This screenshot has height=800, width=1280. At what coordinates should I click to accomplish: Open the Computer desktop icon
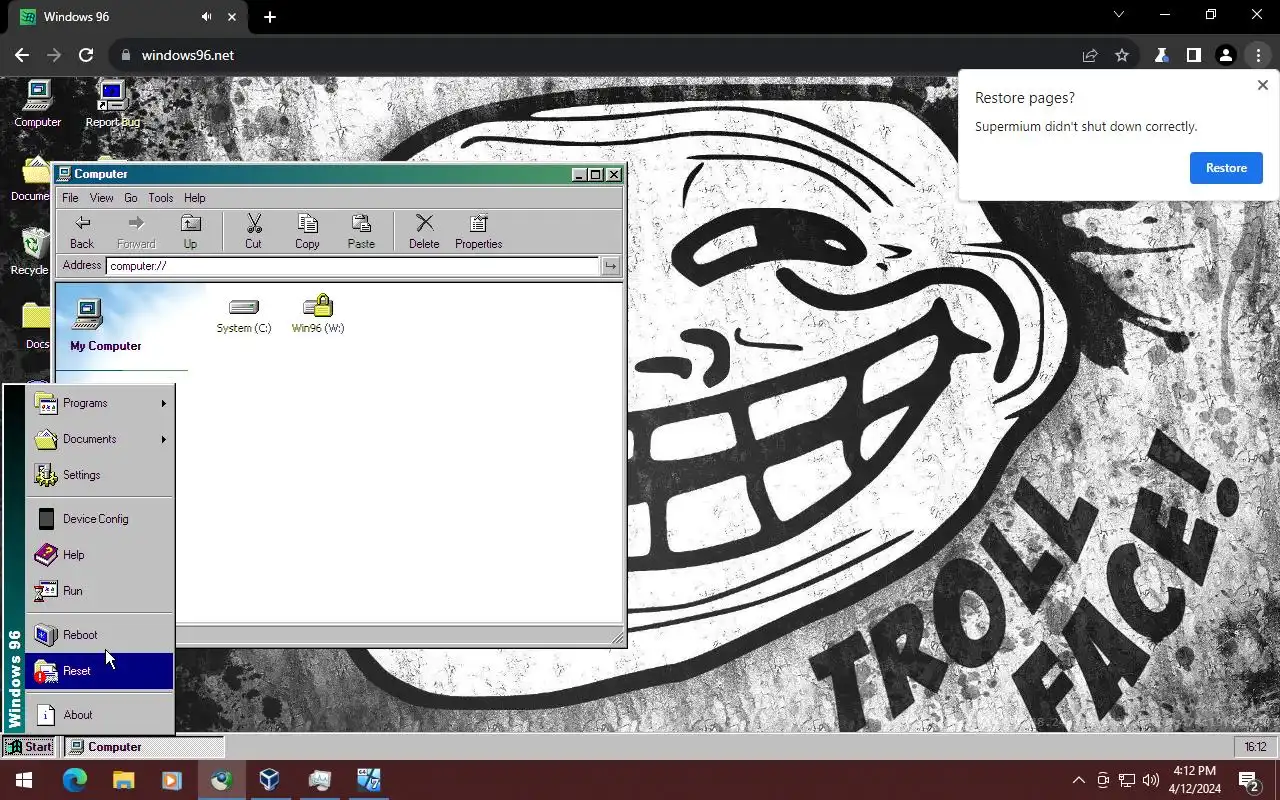38,104
